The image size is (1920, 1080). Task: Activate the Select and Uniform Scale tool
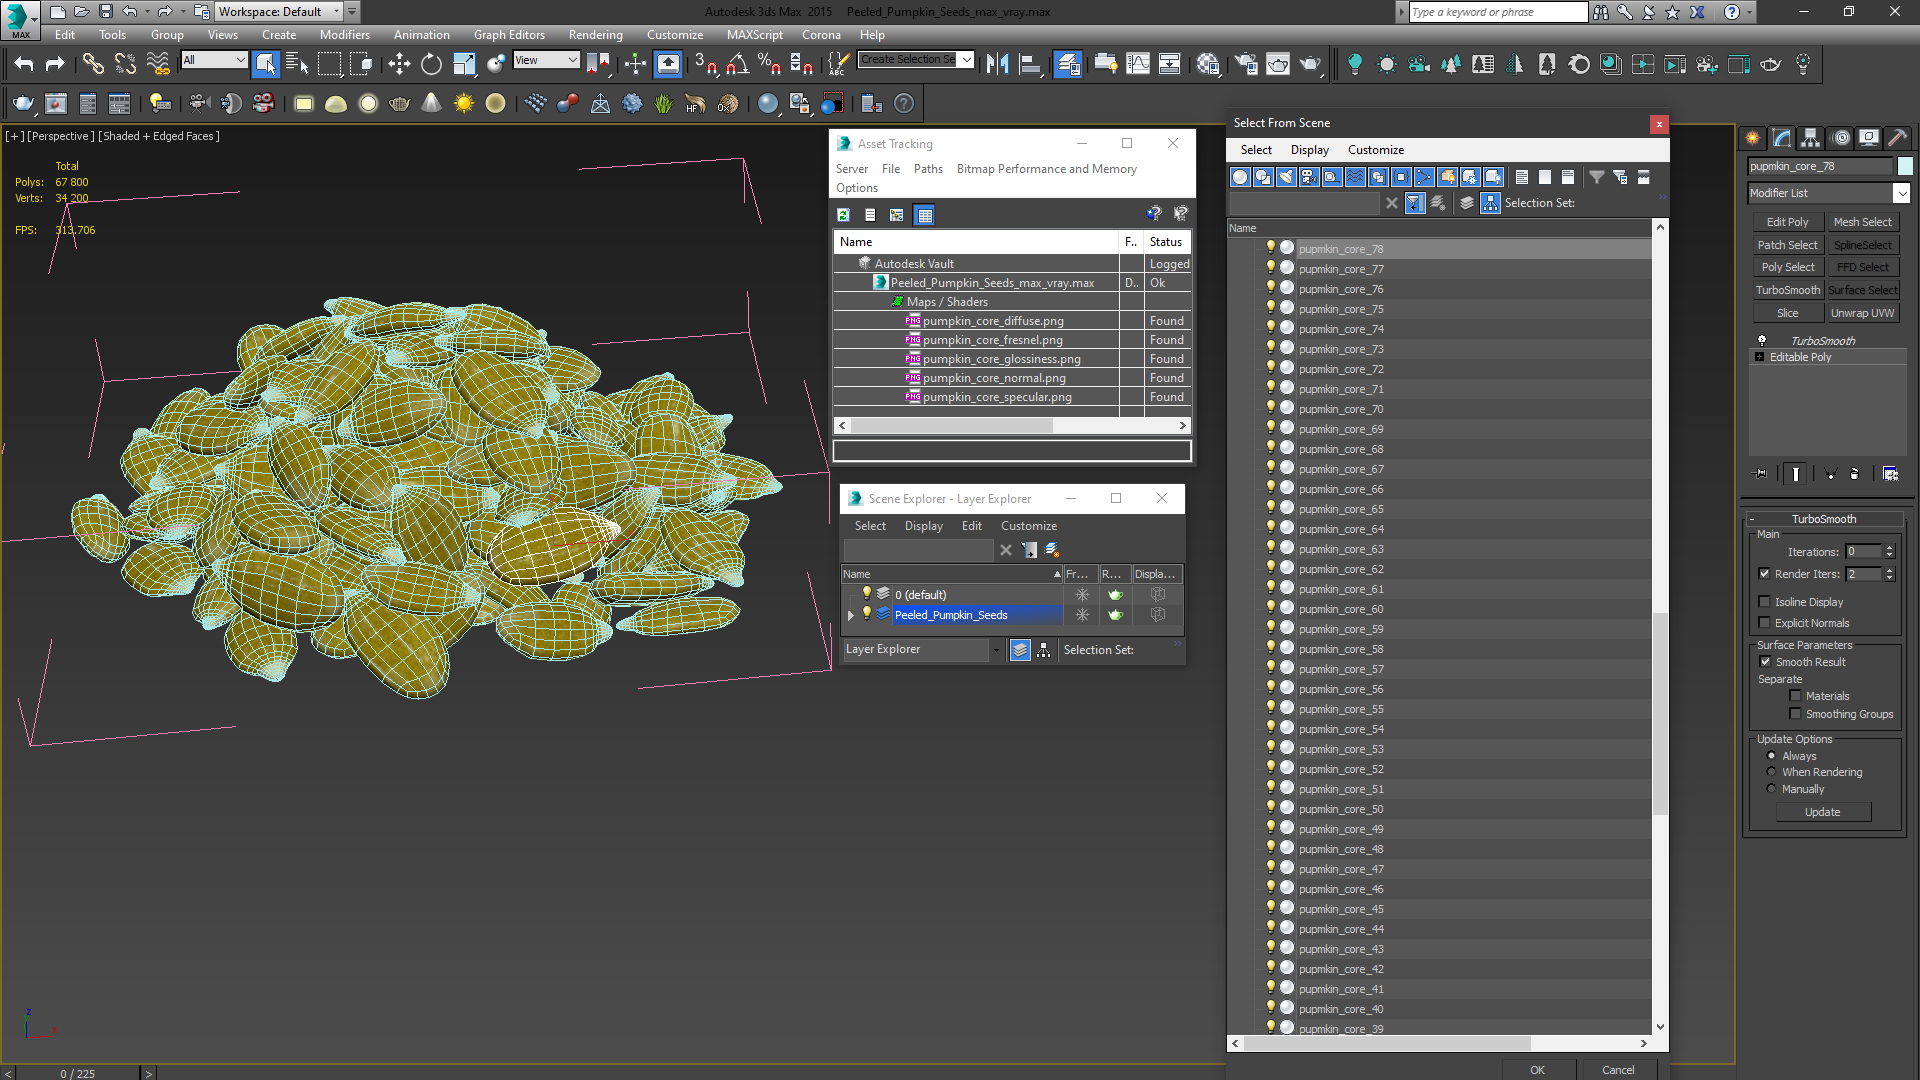click(x=464, y=64)
